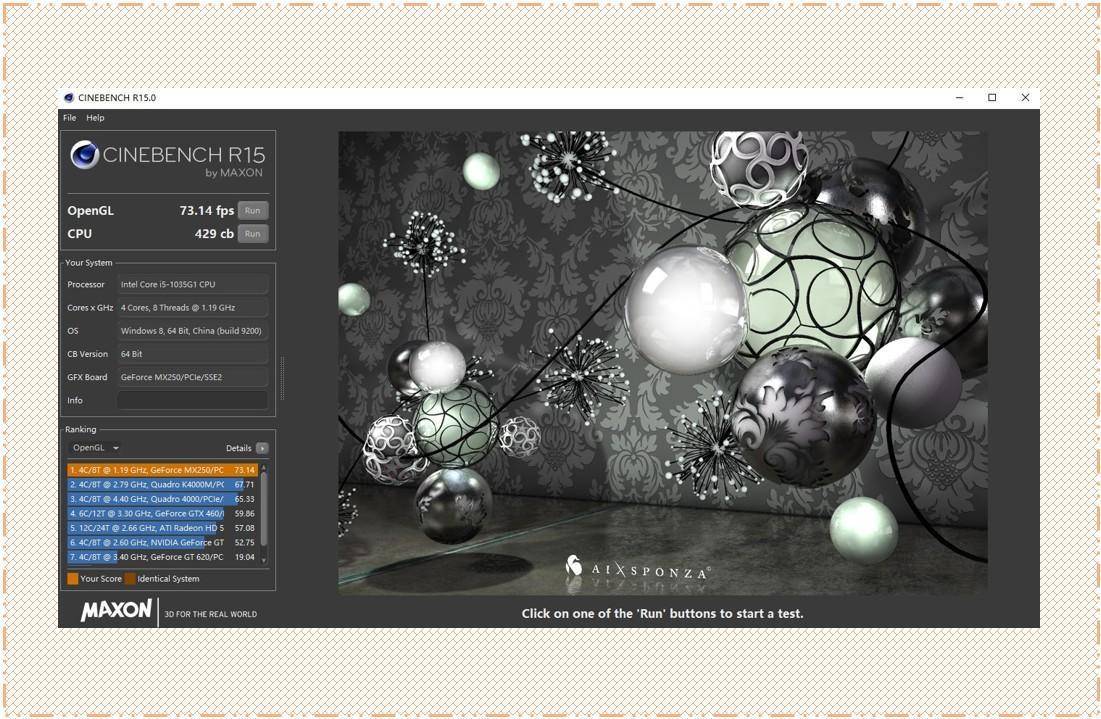
Task: Click the 73.14 fps OpenGL score
Action: tap(206, 211)
